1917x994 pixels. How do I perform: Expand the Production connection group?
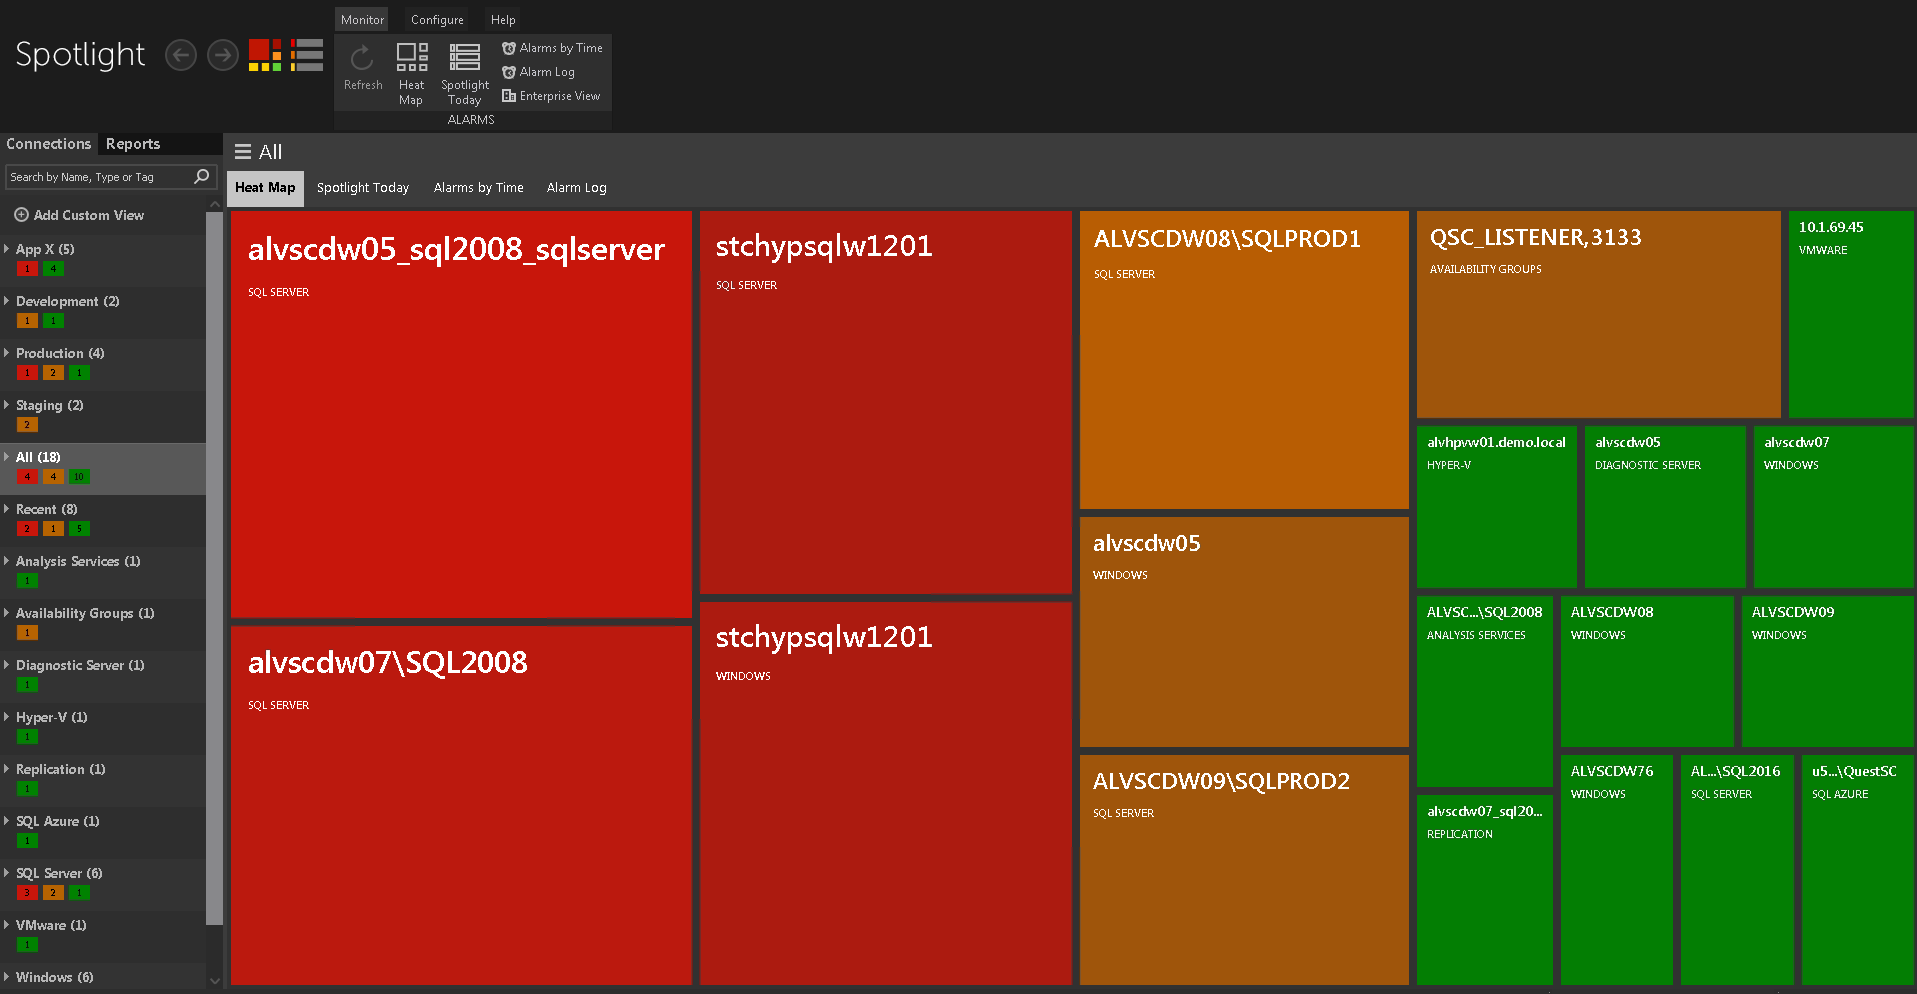tap(7, 353)
